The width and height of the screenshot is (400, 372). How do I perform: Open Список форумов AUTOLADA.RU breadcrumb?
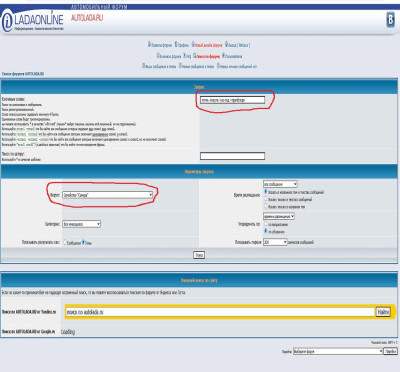point(23,74)
